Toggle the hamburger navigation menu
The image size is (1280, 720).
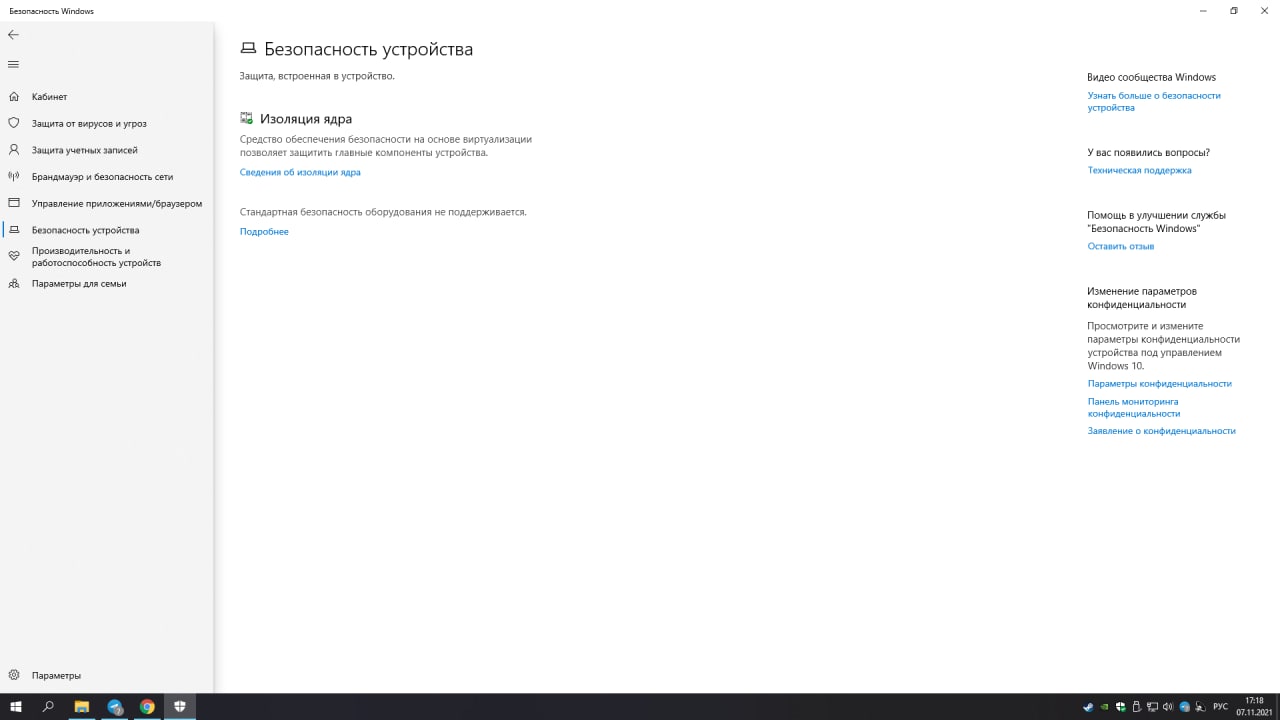tap(13, 64)
